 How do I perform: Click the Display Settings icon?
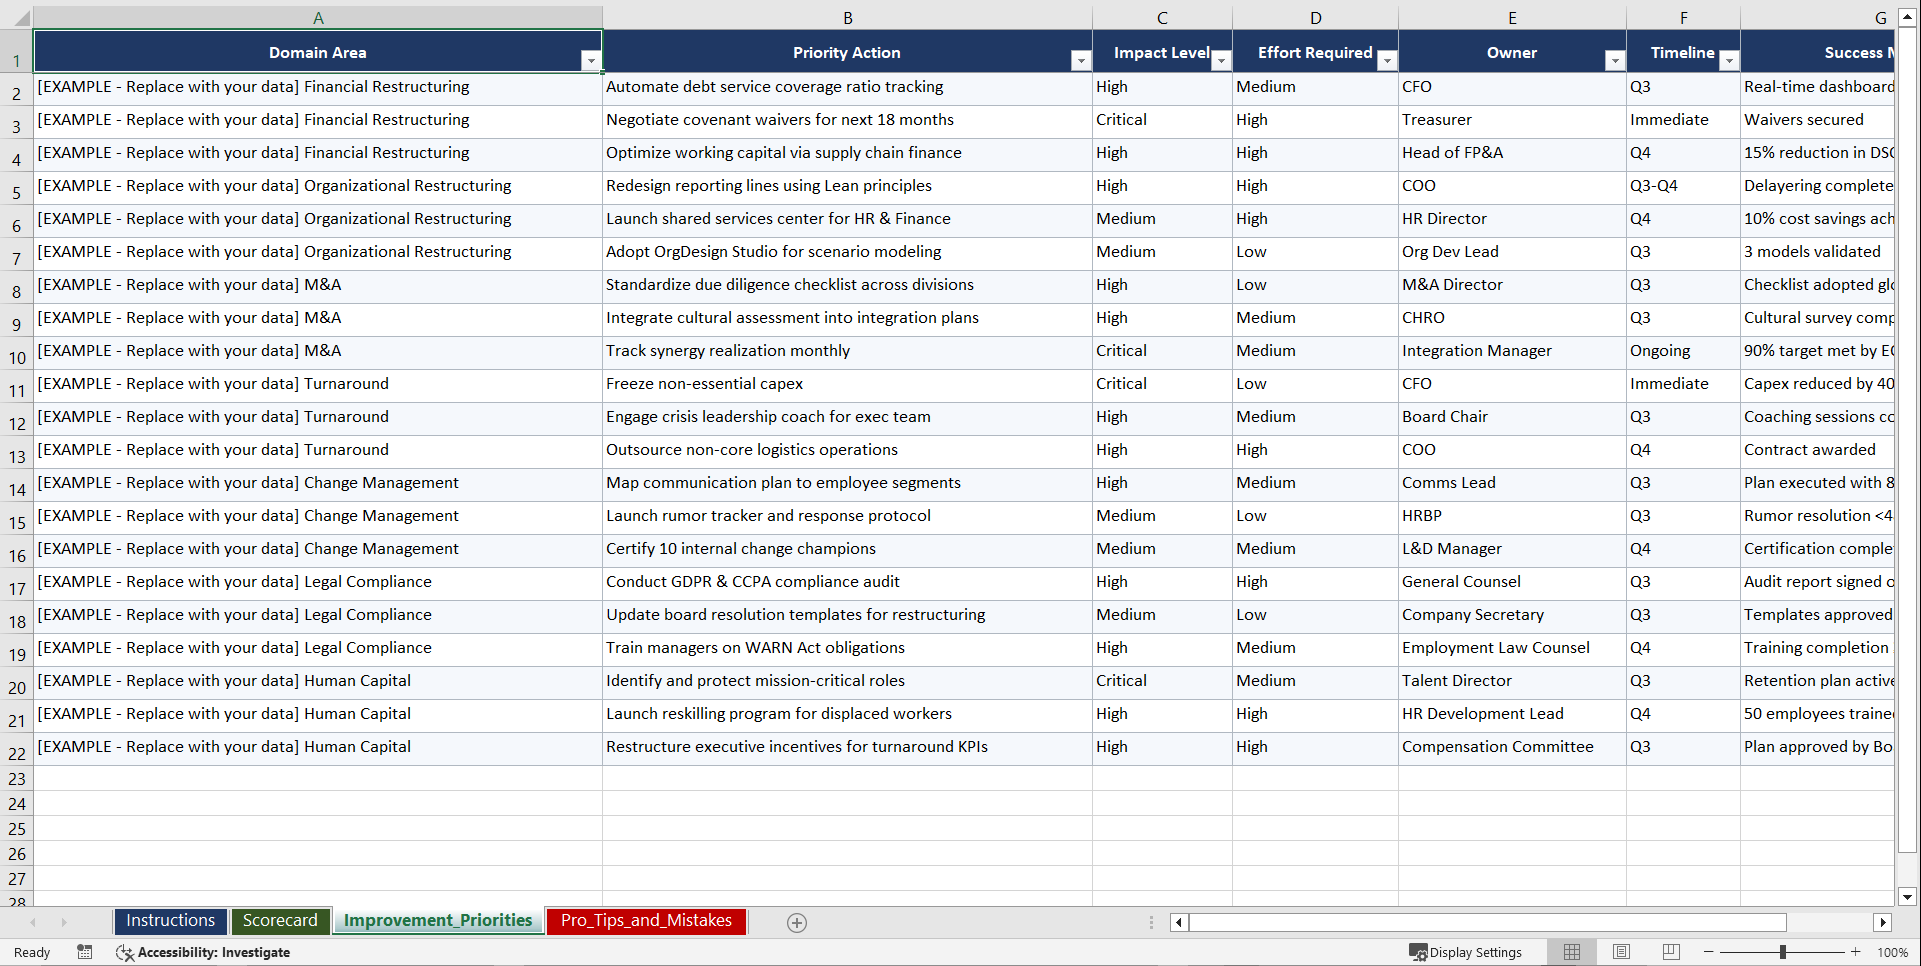[x=1417, y=952]
